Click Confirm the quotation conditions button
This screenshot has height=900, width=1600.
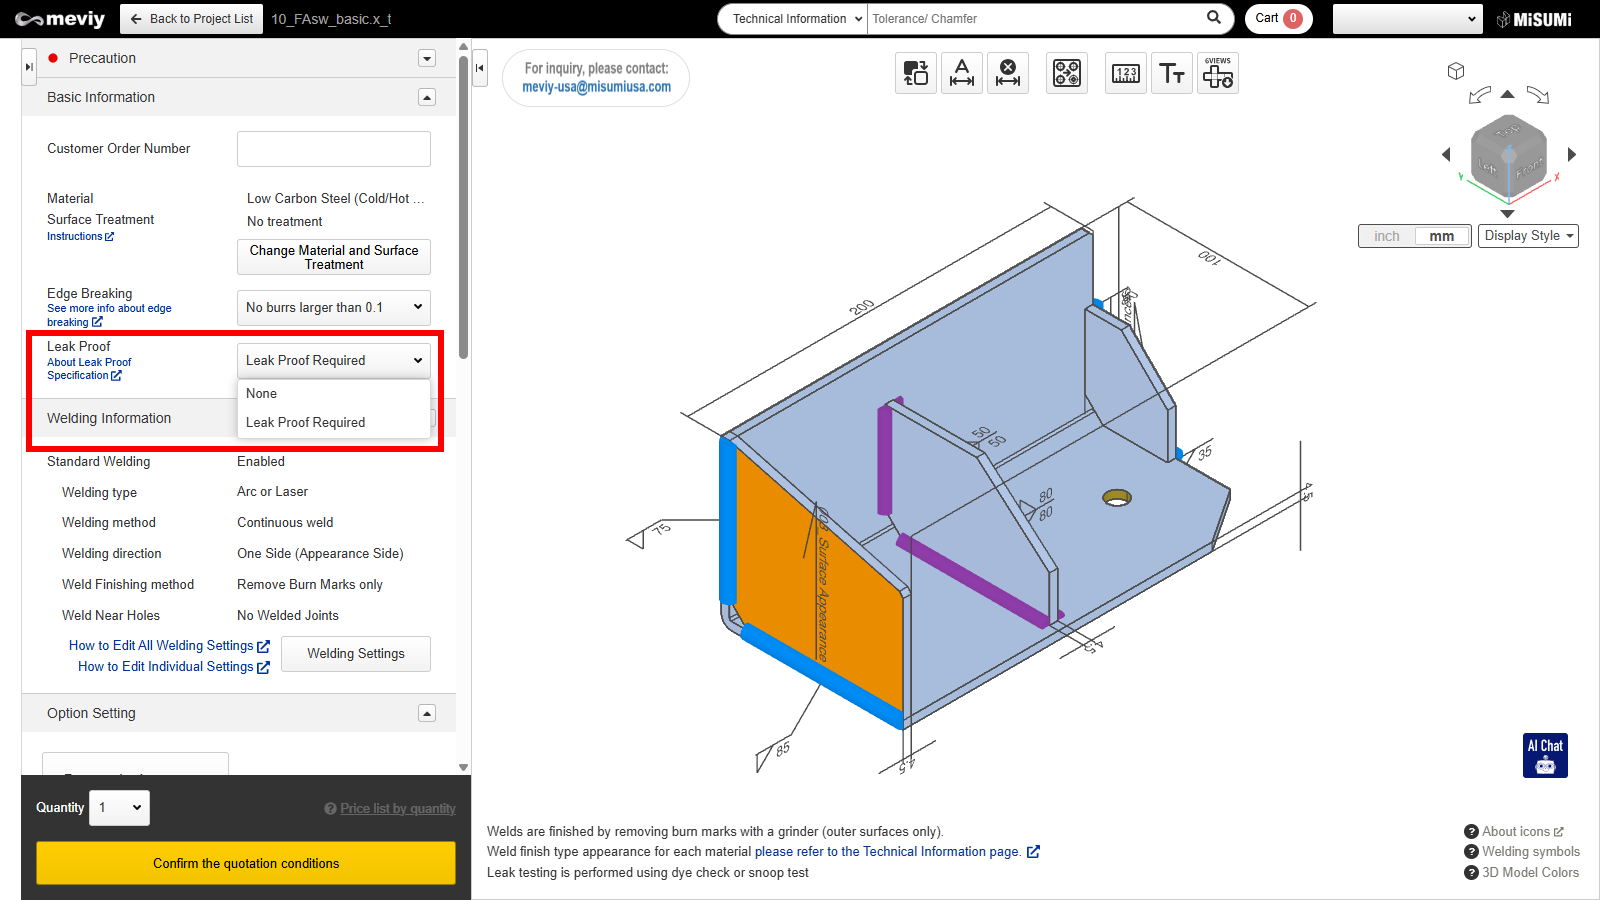click(246, 863)
